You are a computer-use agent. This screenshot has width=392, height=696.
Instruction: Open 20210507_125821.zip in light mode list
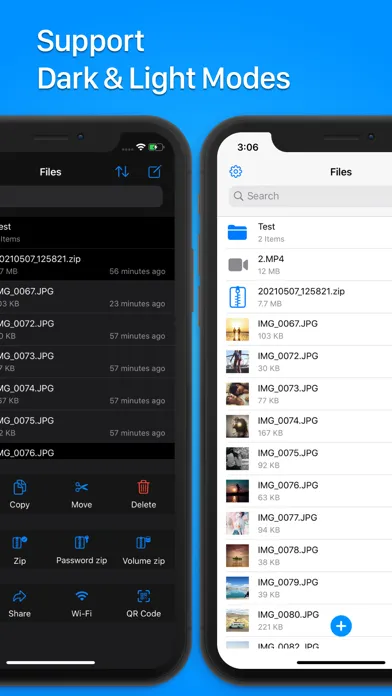[305, 297]
